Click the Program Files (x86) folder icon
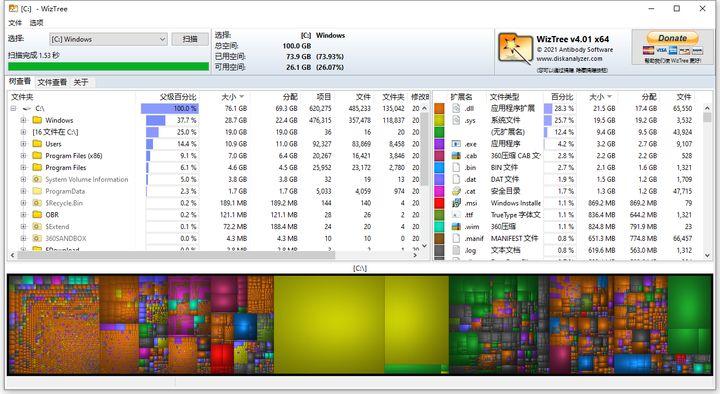 37,156
